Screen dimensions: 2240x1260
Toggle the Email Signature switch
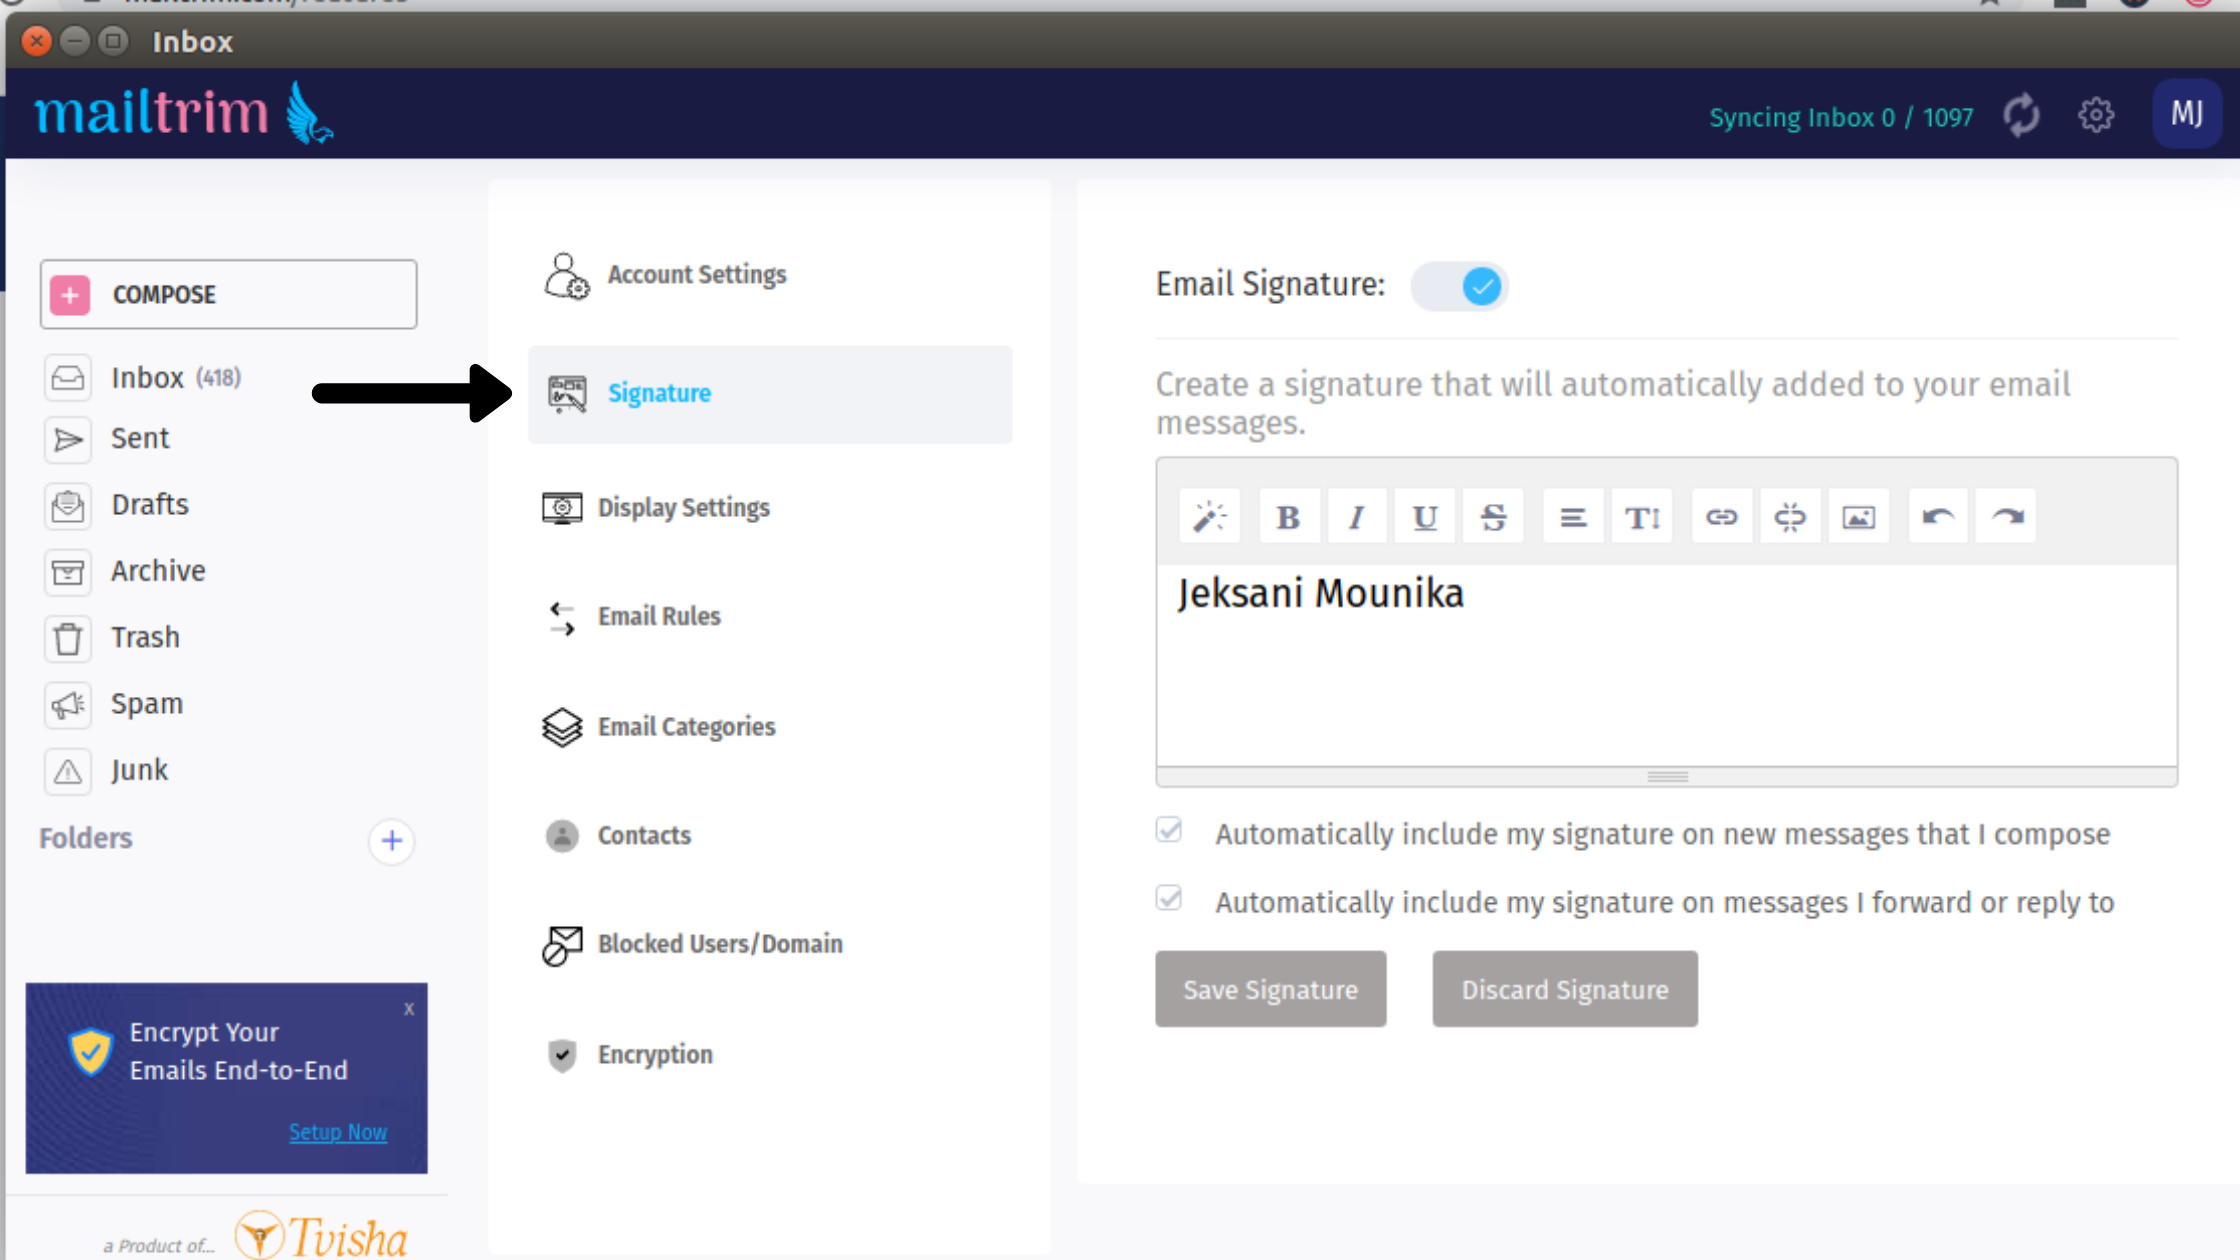1459,286
